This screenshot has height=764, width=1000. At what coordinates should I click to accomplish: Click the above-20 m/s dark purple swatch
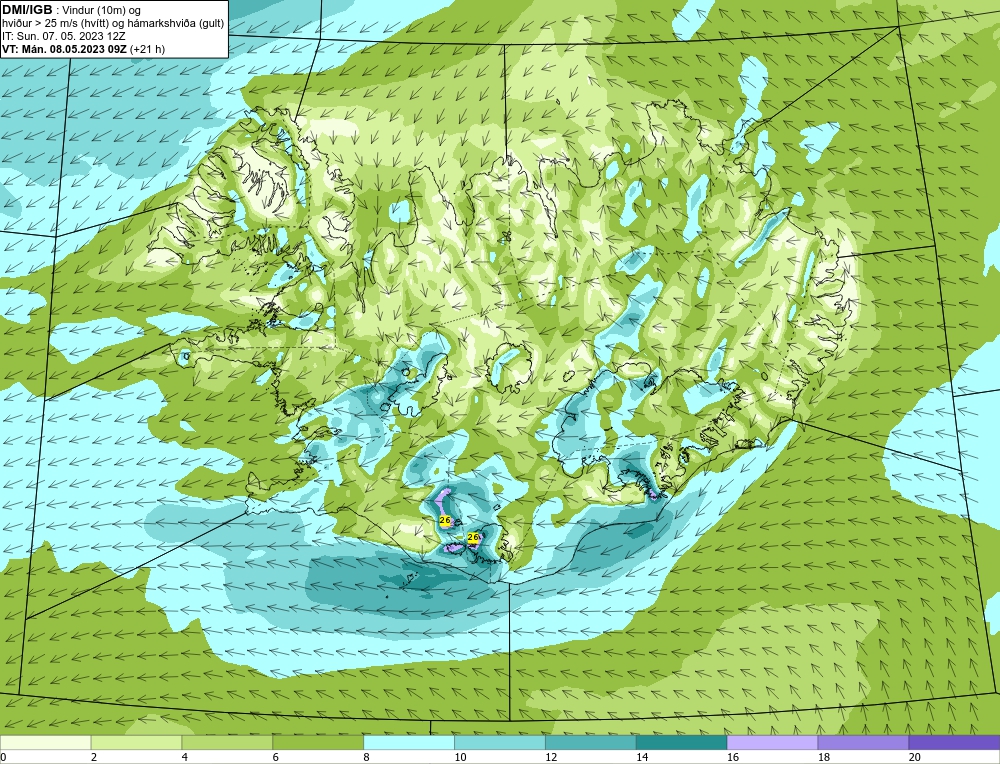point(954,742)
